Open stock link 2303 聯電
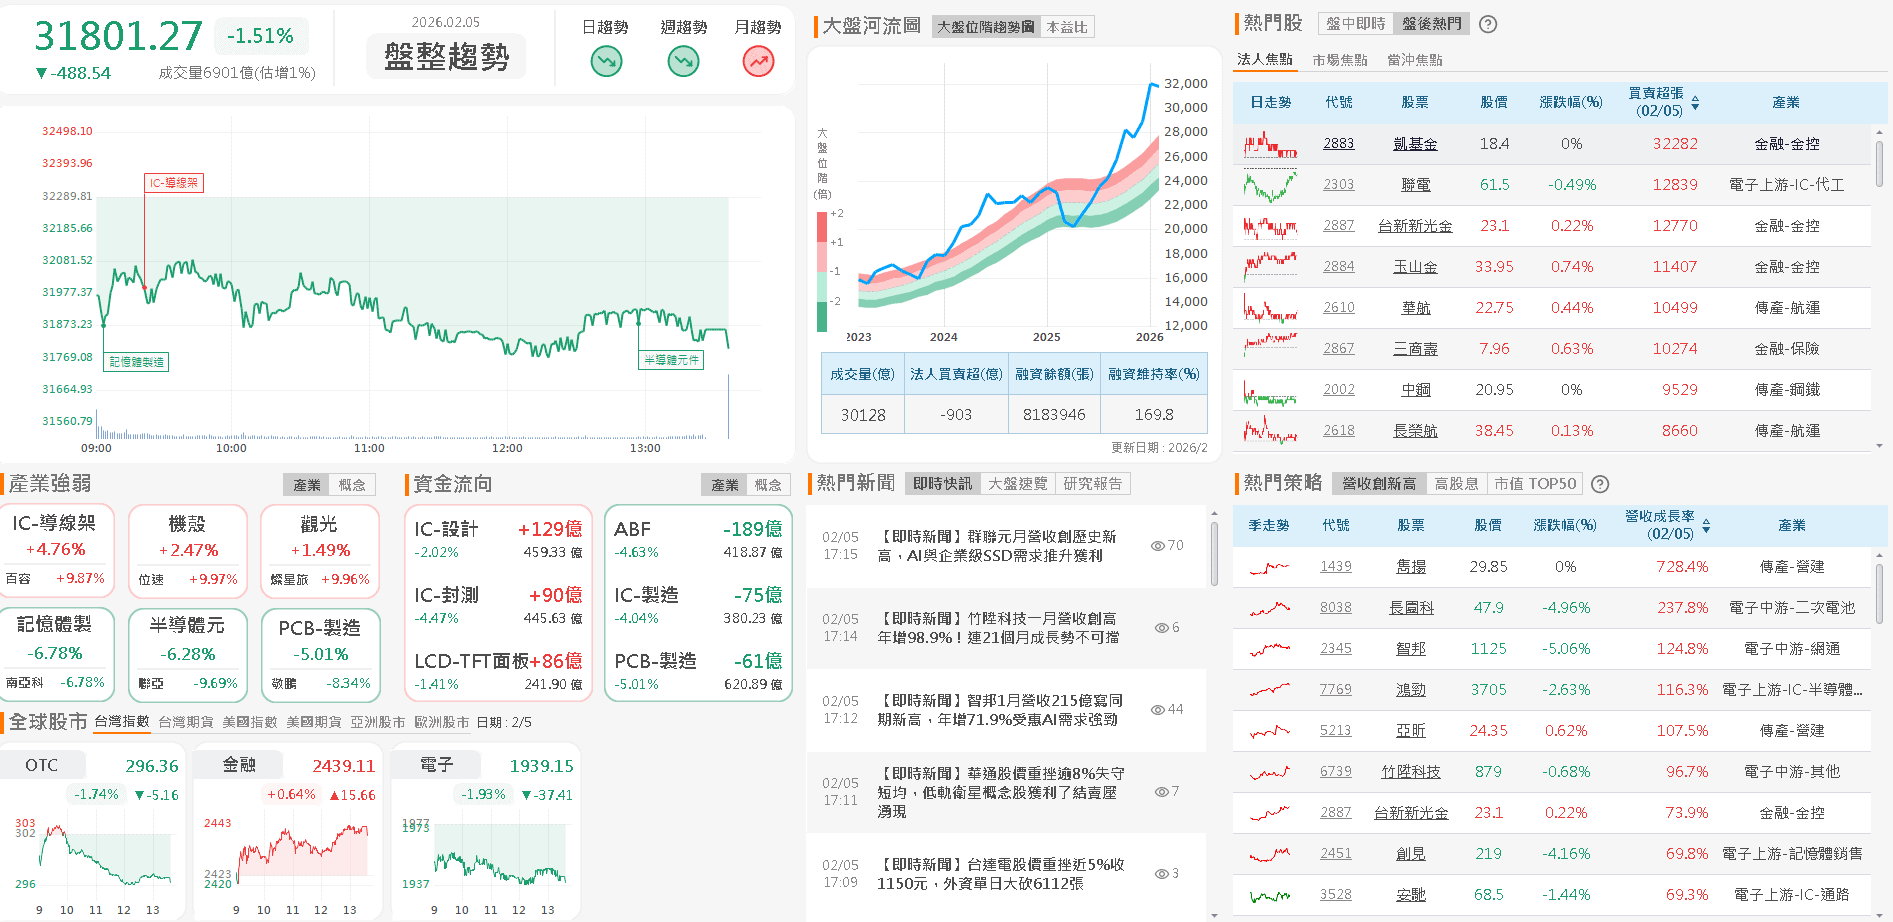Image resolution: width=1893 pixels, height=922 pixels. [x=1339, y=184]
